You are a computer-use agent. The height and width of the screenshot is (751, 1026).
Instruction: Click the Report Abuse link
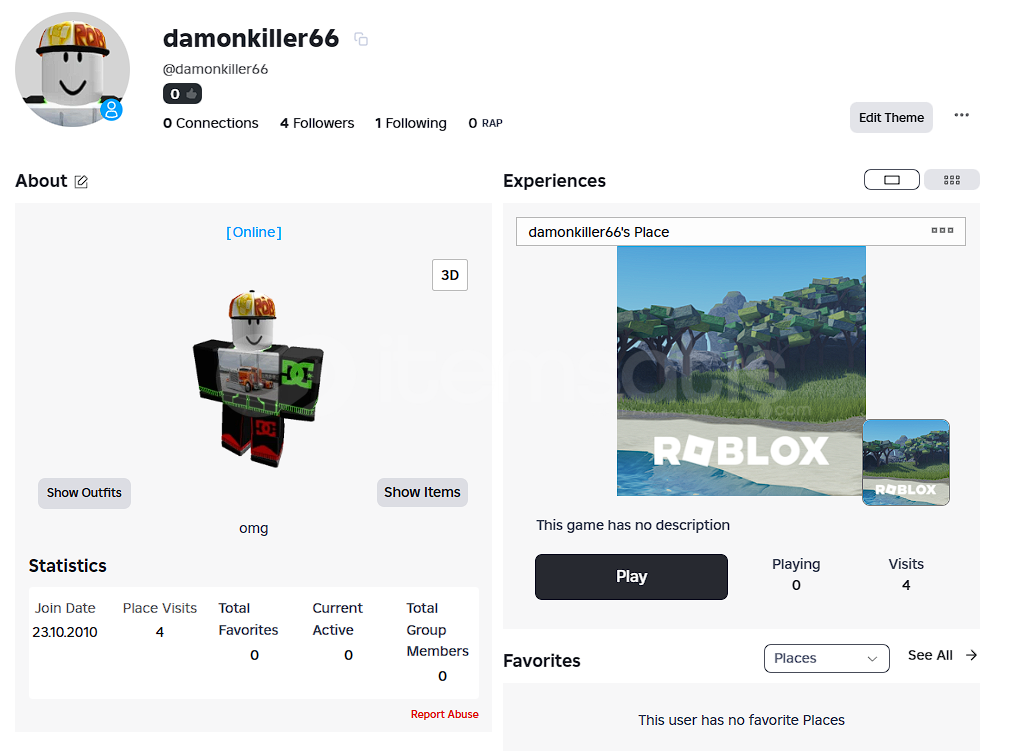444,714
